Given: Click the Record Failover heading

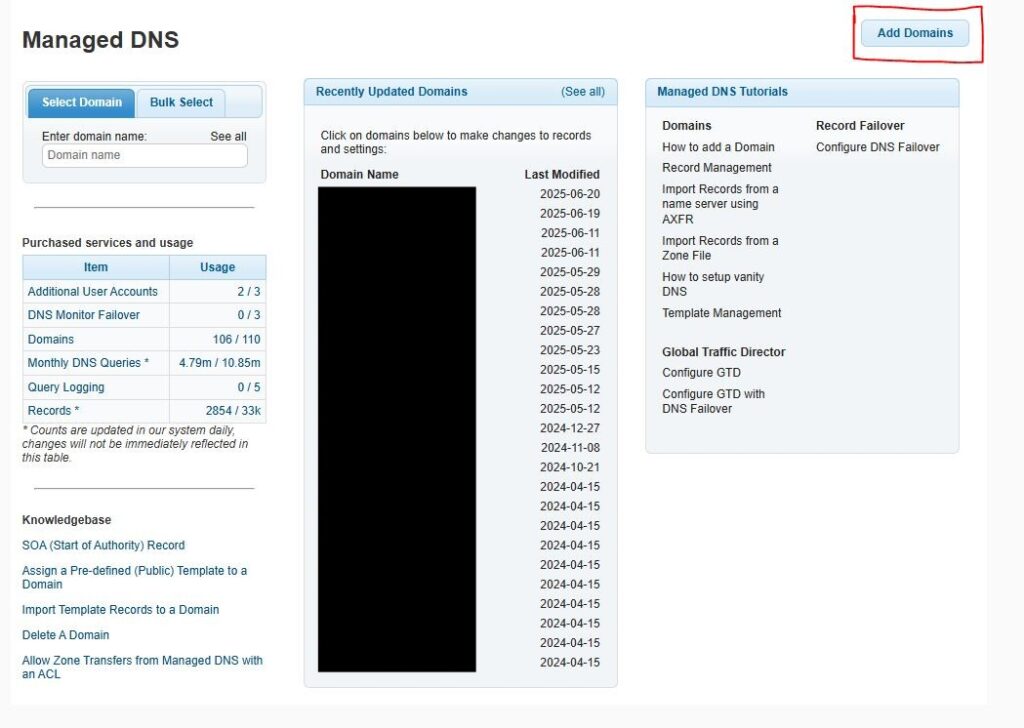Looking at the screenshot, I should point(859,125).
